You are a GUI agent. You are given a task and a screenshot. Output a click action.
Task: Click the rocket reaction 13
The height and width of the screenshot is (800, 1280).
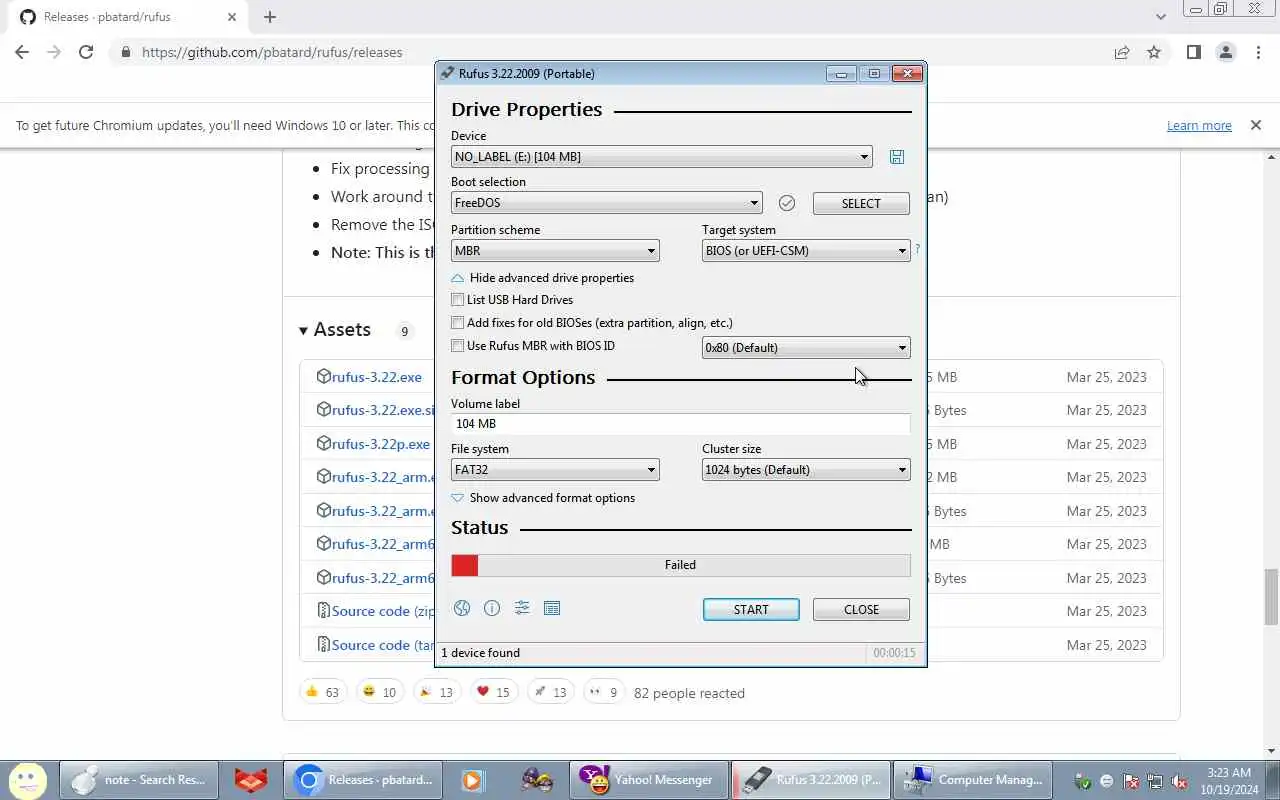point(550,692)
